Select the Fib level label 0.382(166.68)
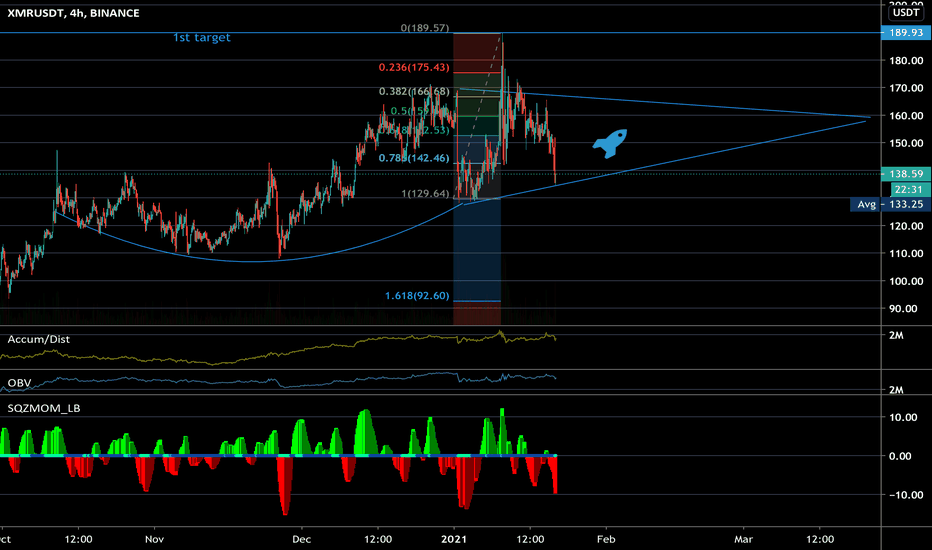This screenshot has height=550, width=932. click(414, 91)
